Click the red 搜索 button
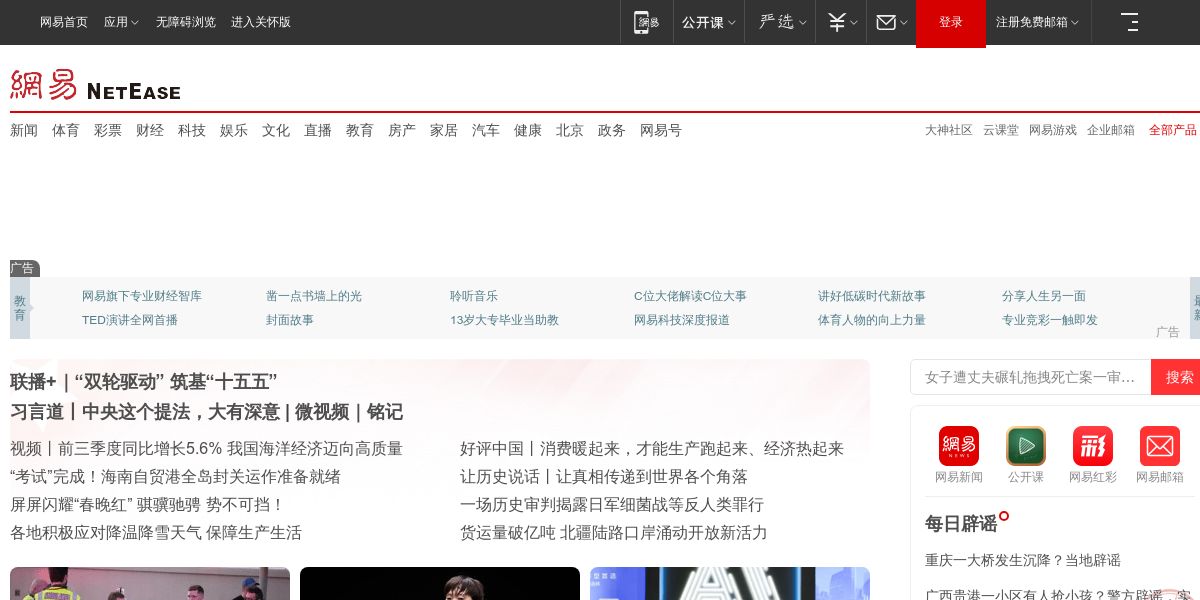 pyautogui.click(x=1178, y=377)
